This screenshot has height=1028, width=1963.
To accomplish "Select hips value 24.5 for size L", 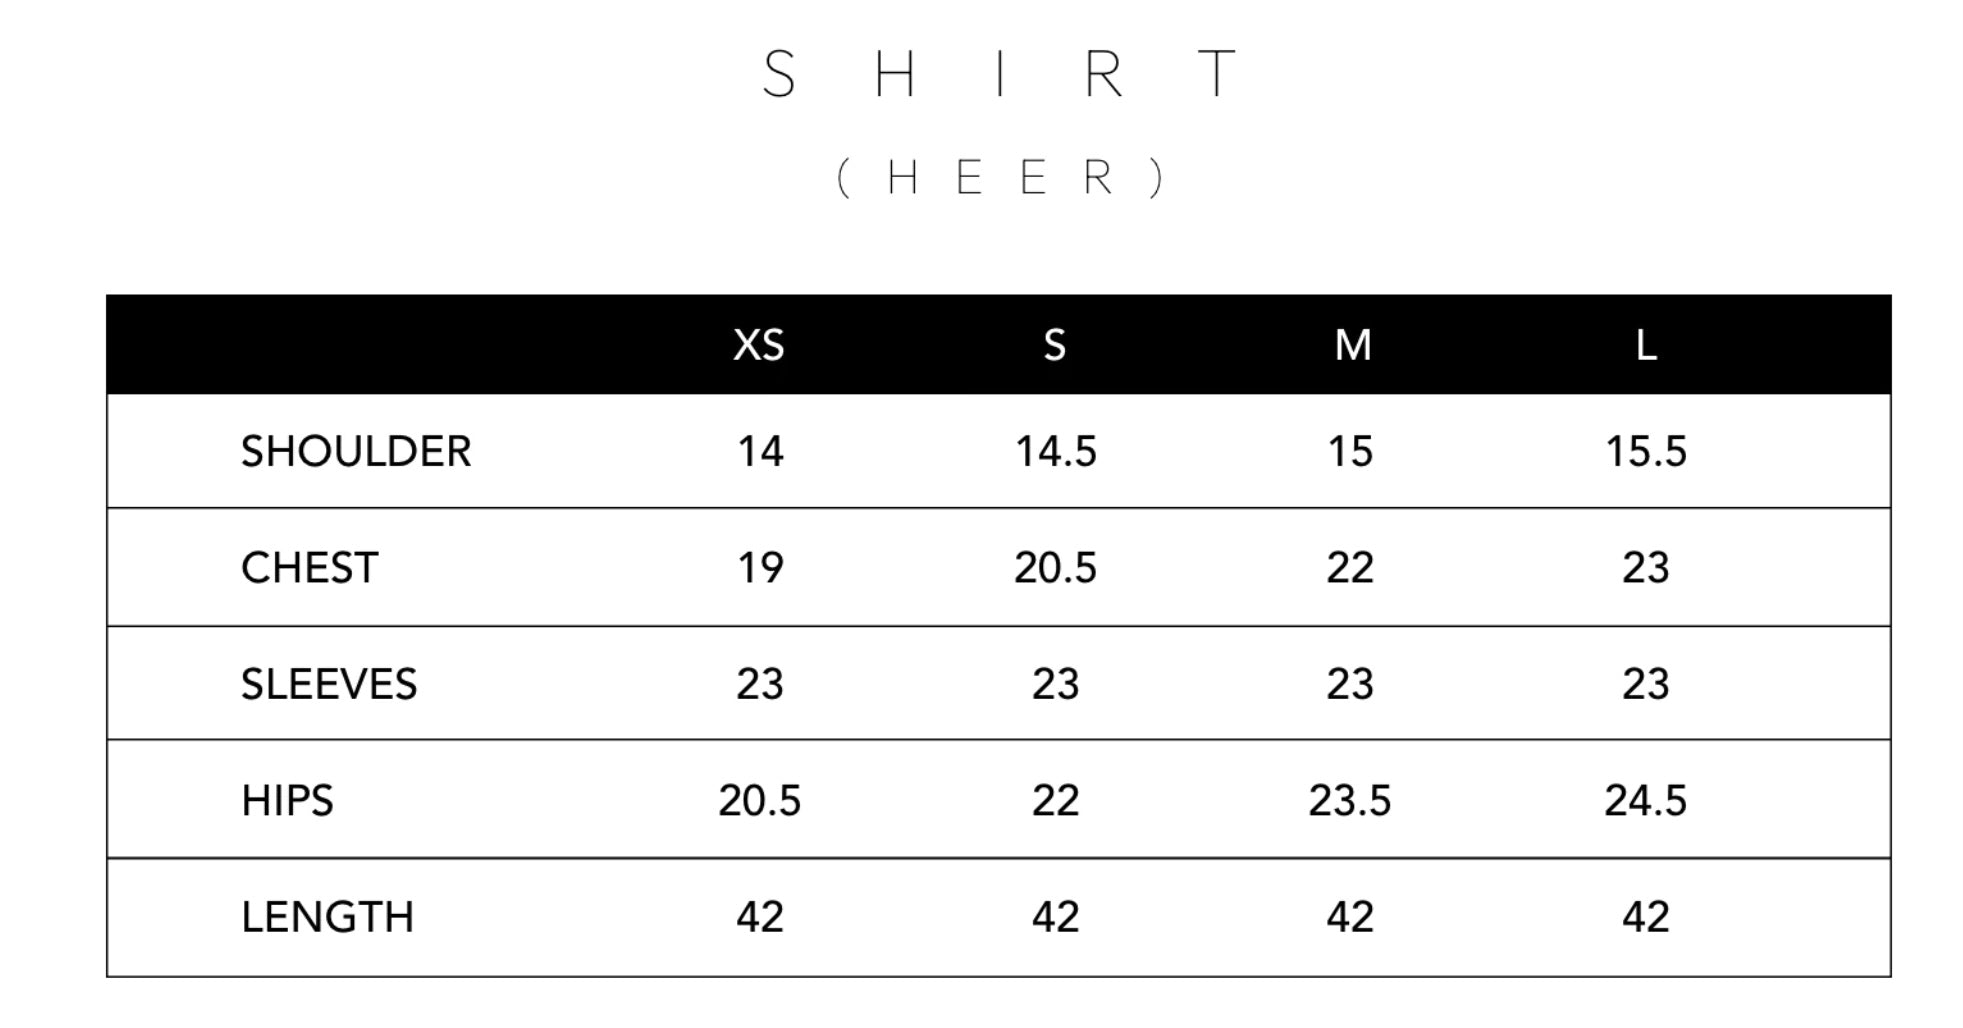I will point(1646,800).
